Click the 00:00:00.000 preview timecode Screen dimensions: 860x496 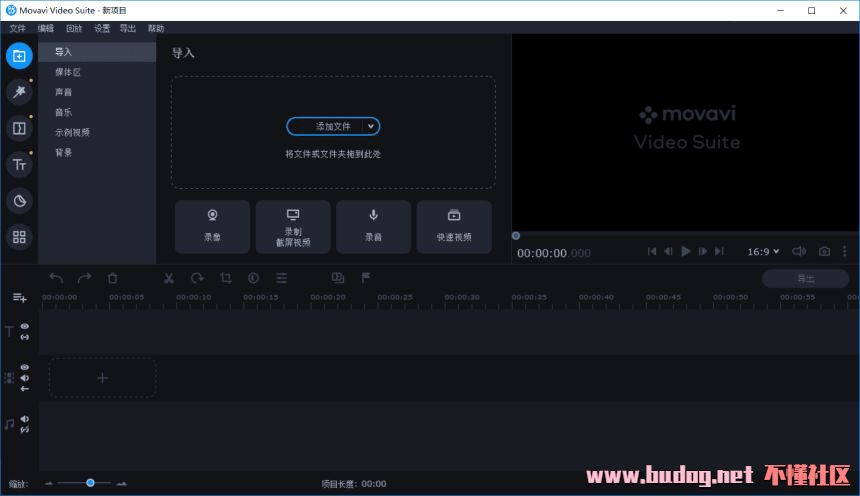[554, 253]
